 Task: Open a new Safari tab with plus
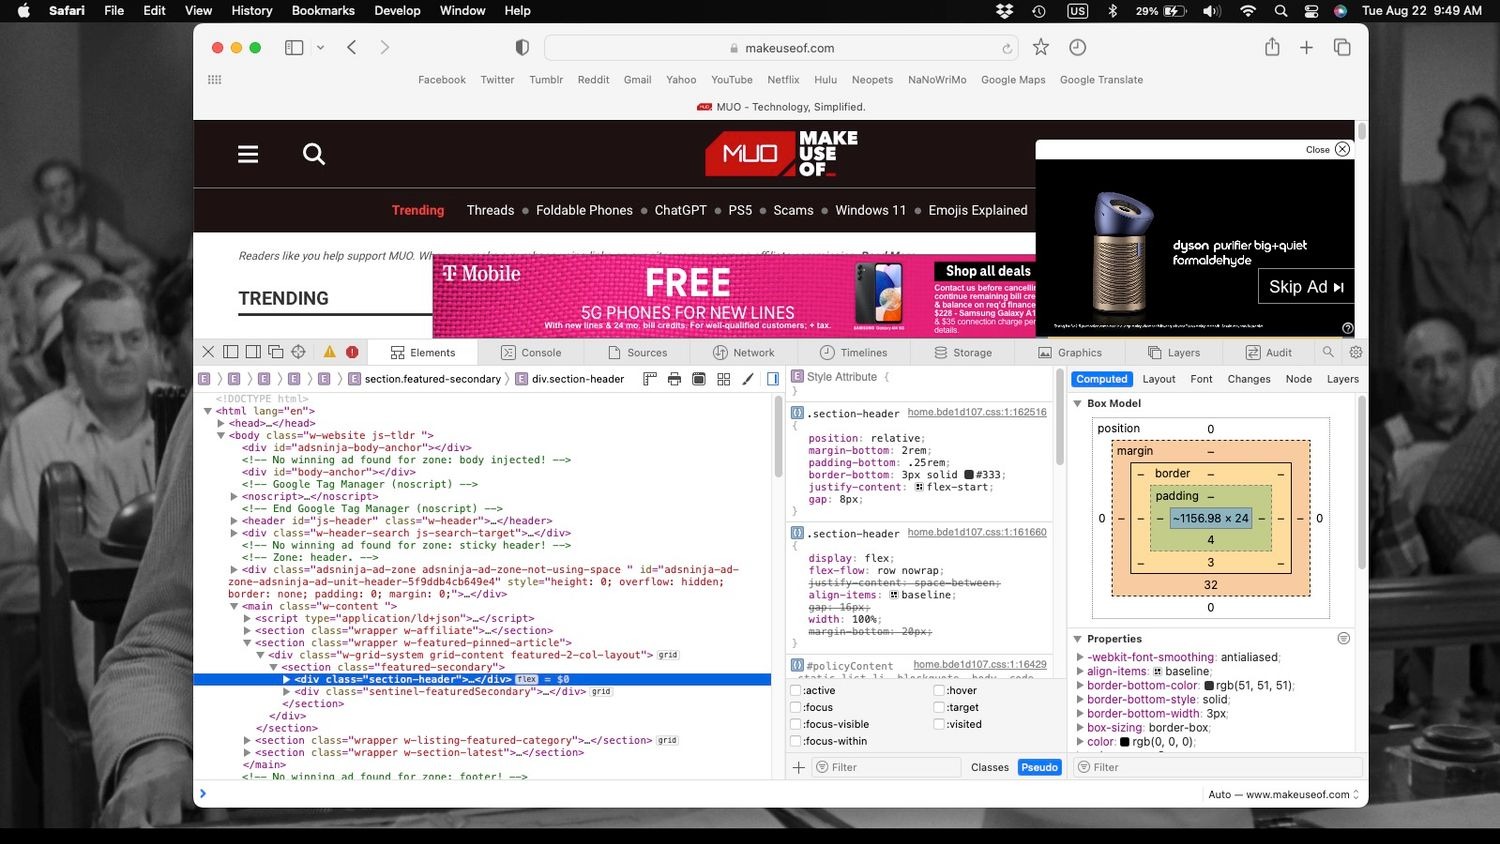[1306, 47]
